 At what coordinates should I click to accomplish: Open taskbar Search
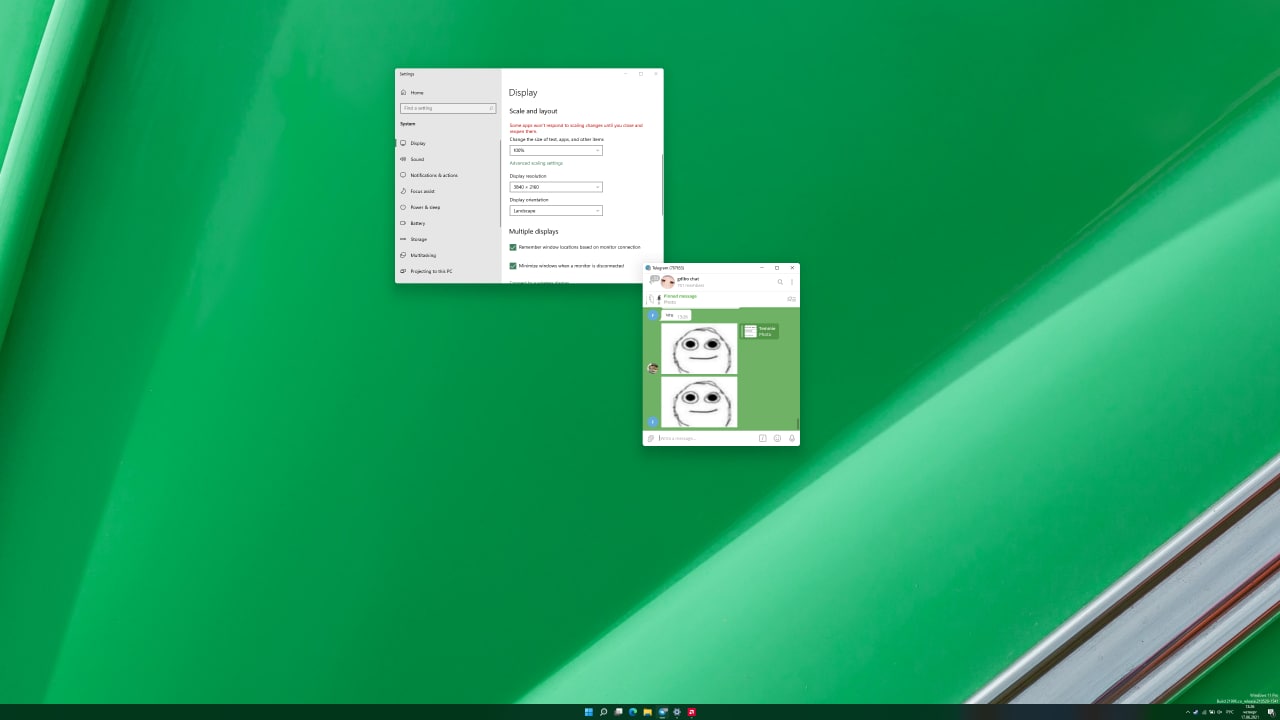(x=603, y=712)
